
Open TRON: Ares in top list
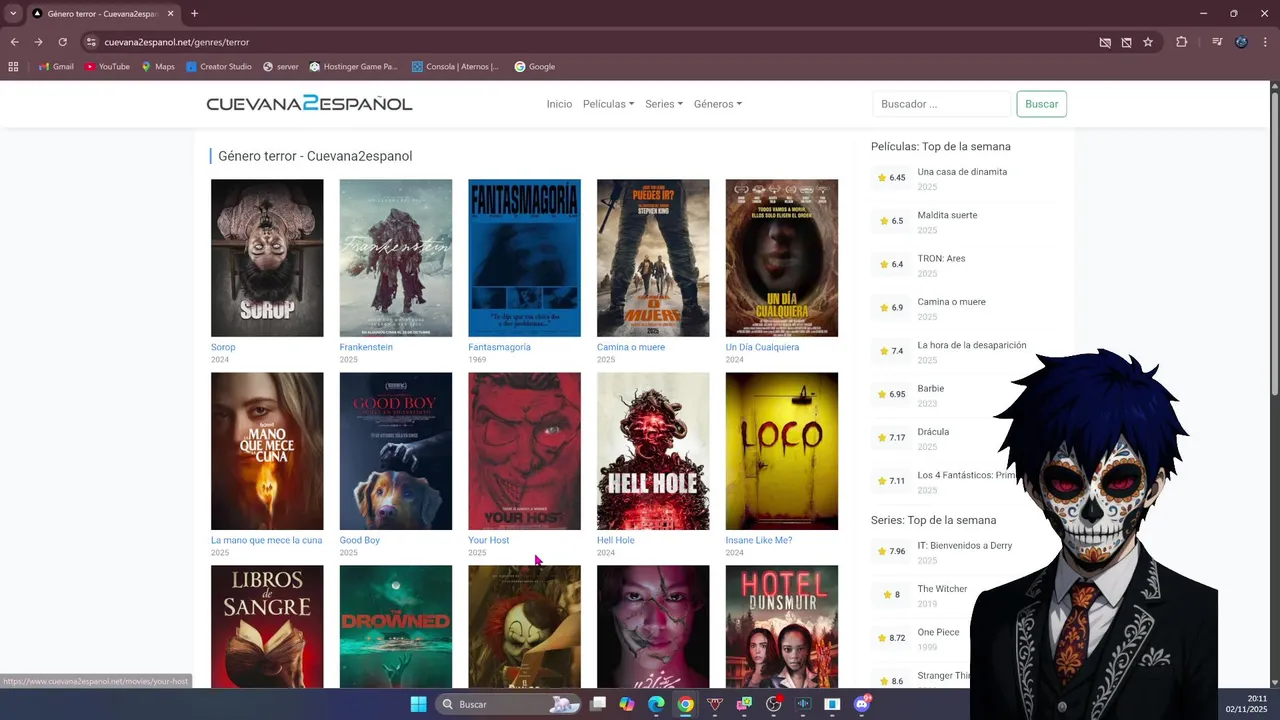click(941, 258)
